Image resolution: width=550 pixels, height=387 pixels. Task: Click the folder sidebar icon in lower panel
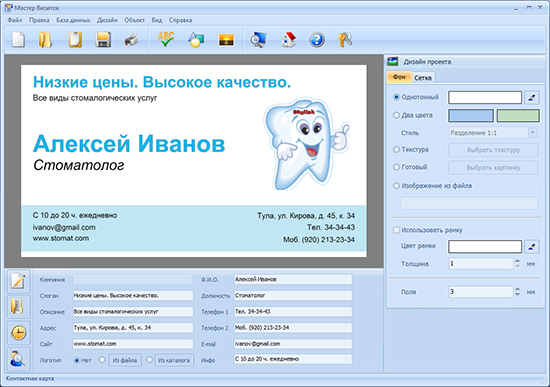[x=18, y=307]
